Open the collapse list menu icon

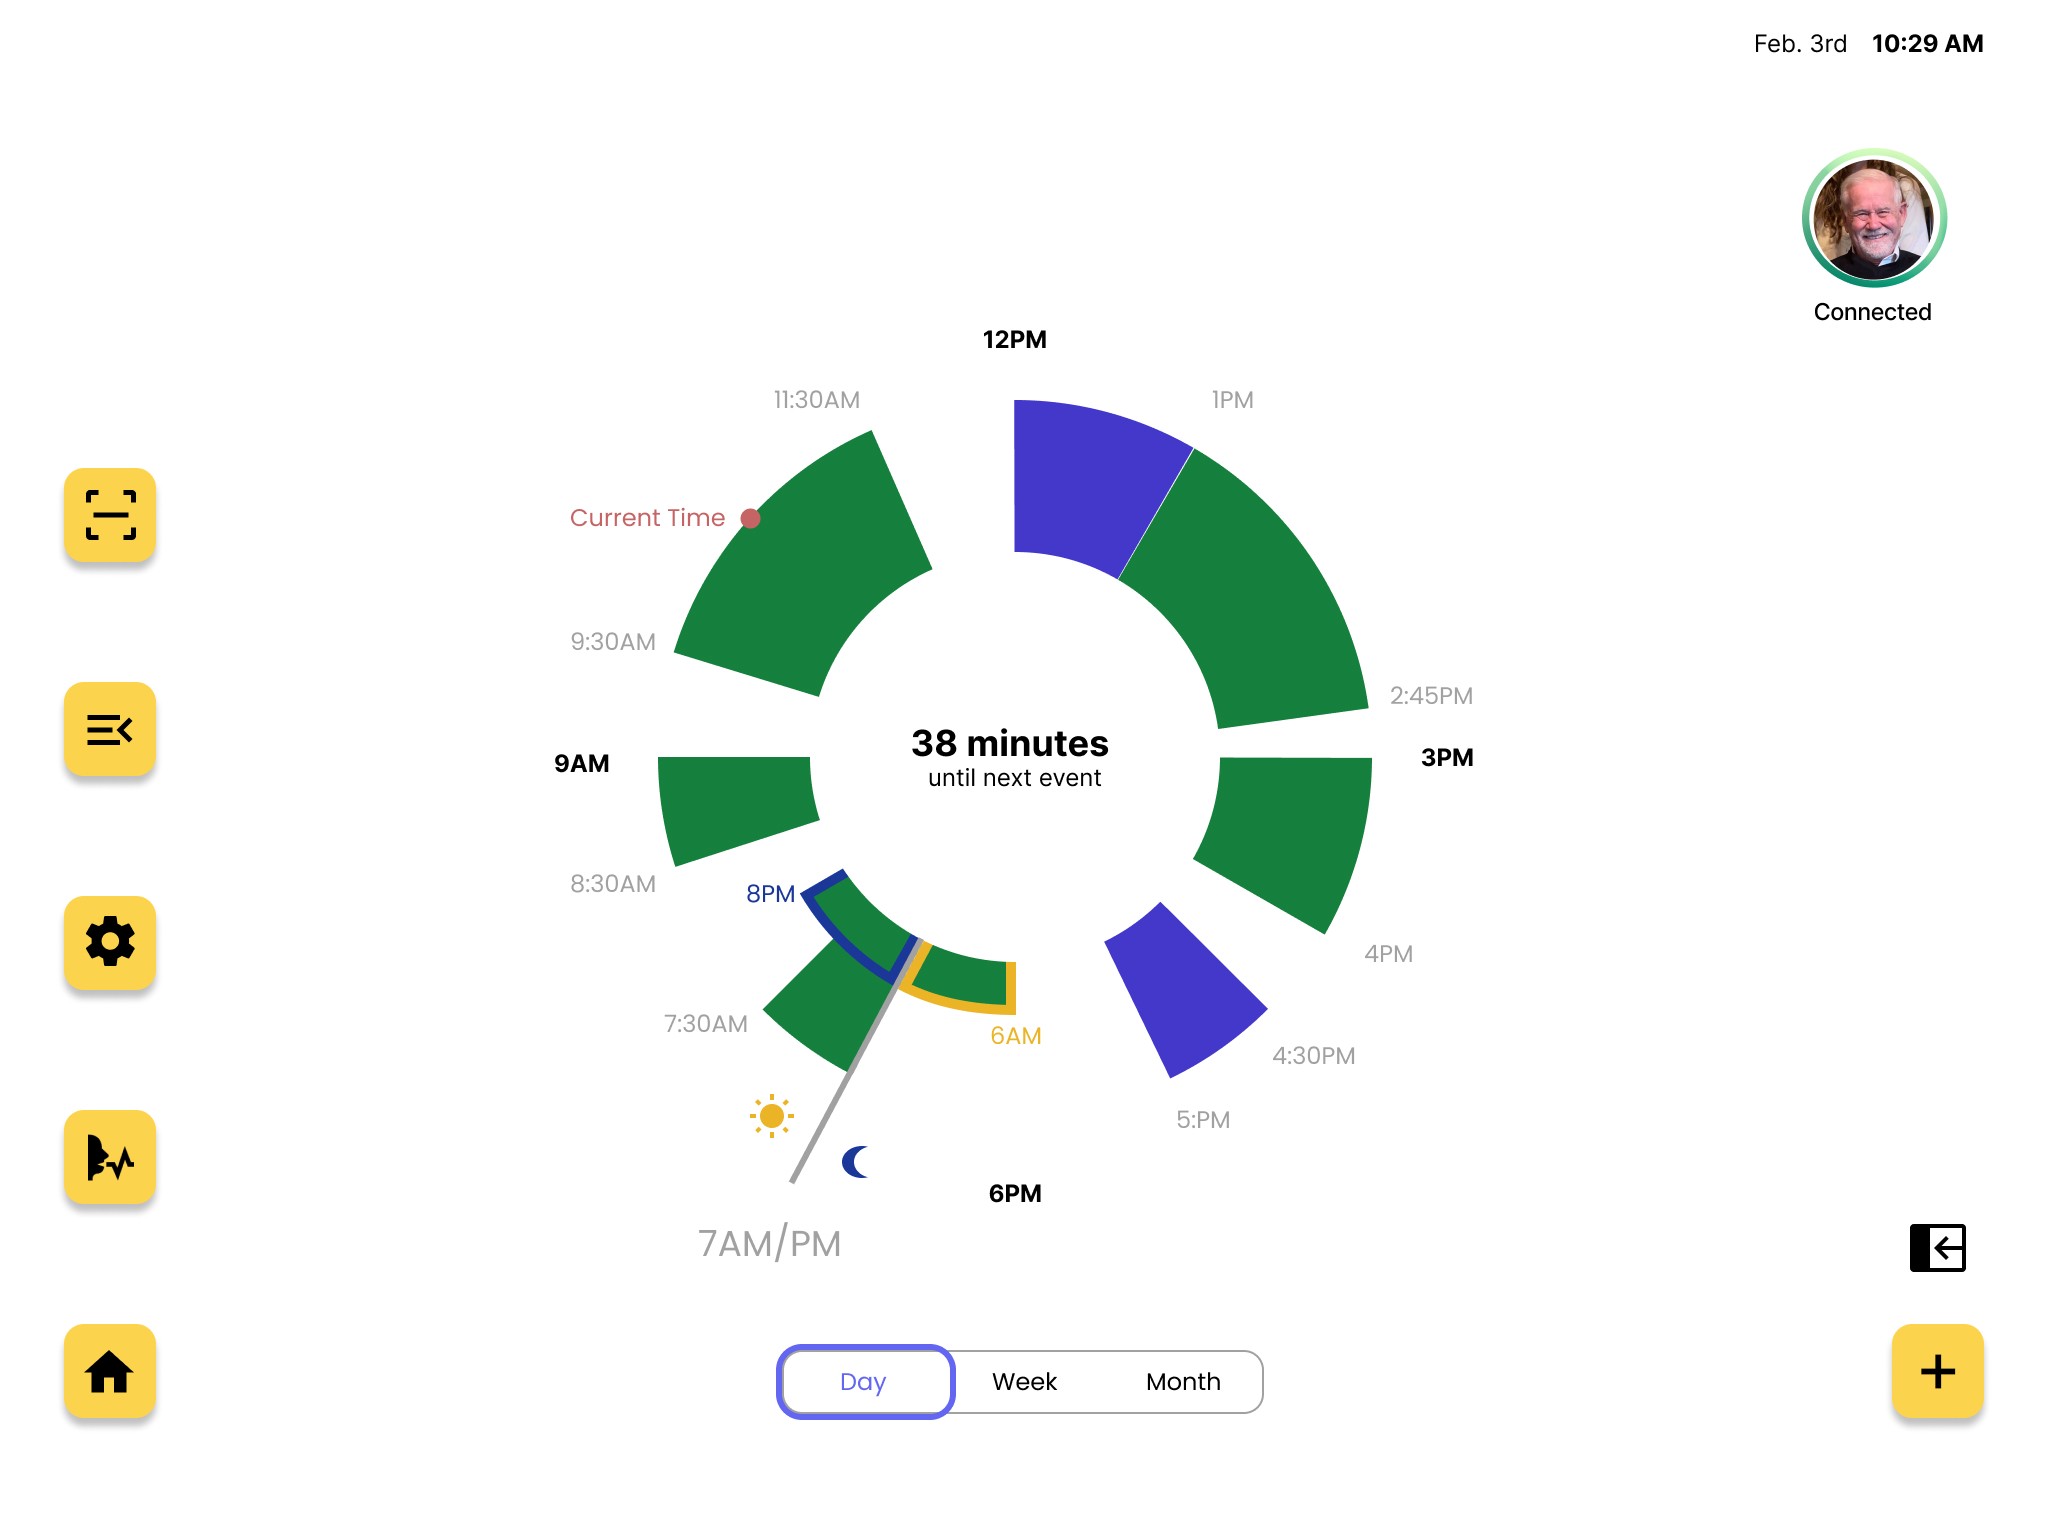pyautogui.click(x=110, y=729)
